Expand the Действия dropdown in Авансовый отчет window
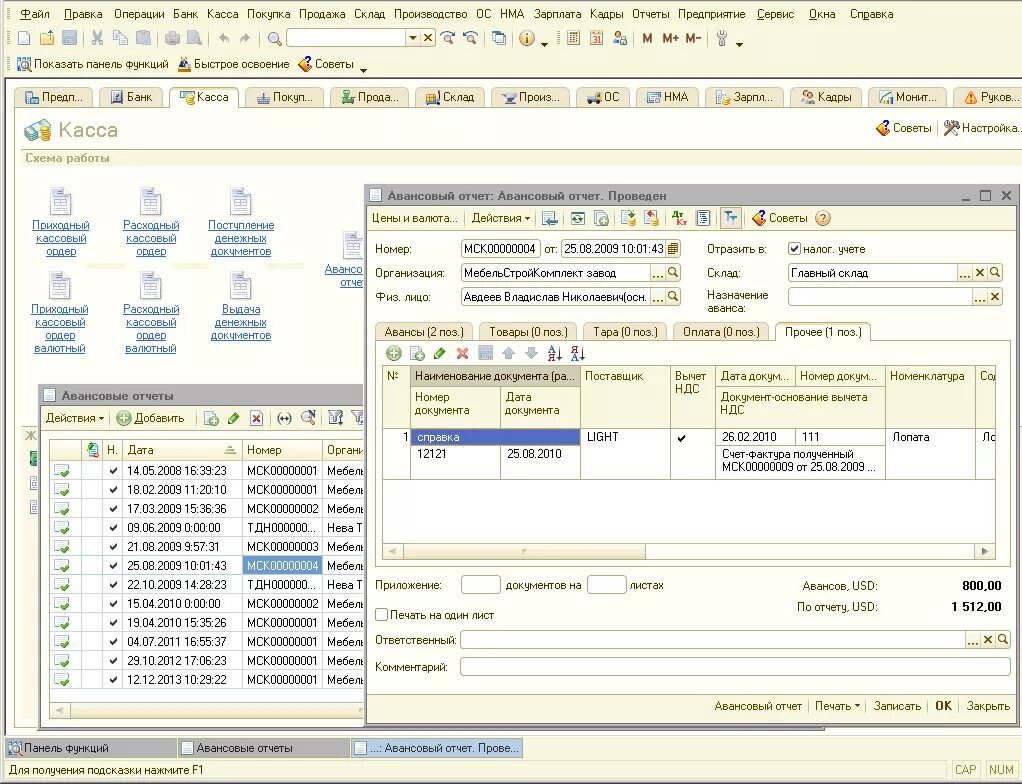Image resolution: width=1022 pixels, height=784 pixels. click(501, 218)
